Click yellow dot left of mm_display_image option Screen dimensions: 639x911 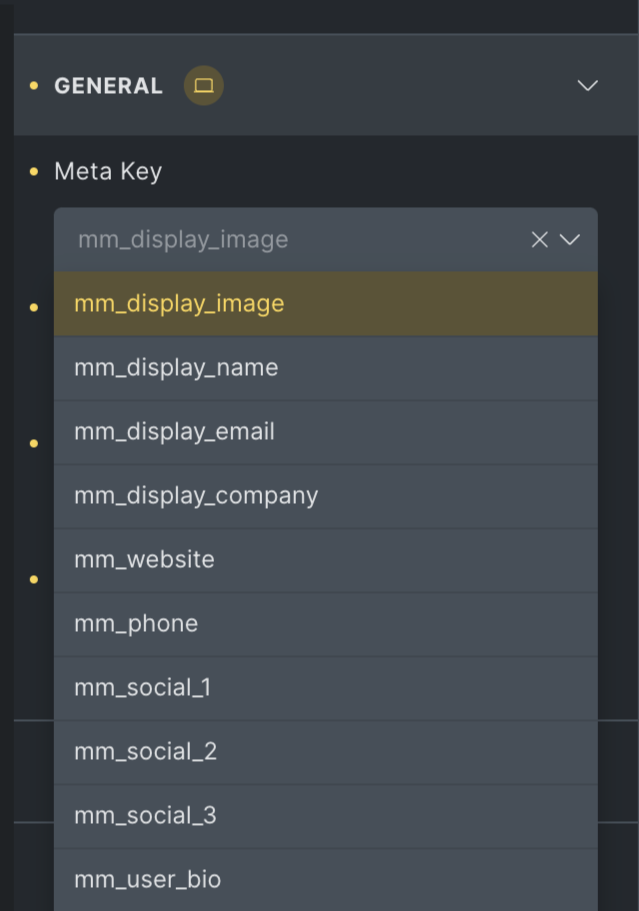pos(34,307)
